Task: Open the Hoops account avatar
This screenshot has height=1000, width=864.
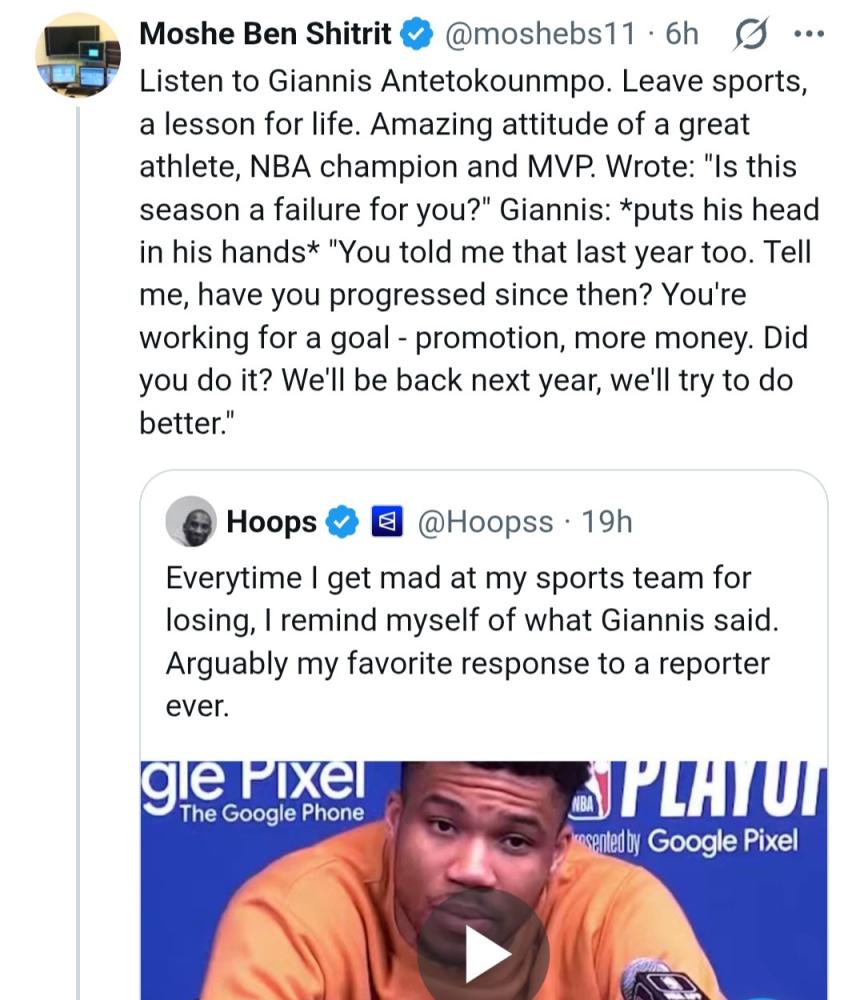Action: click(190, 521)
